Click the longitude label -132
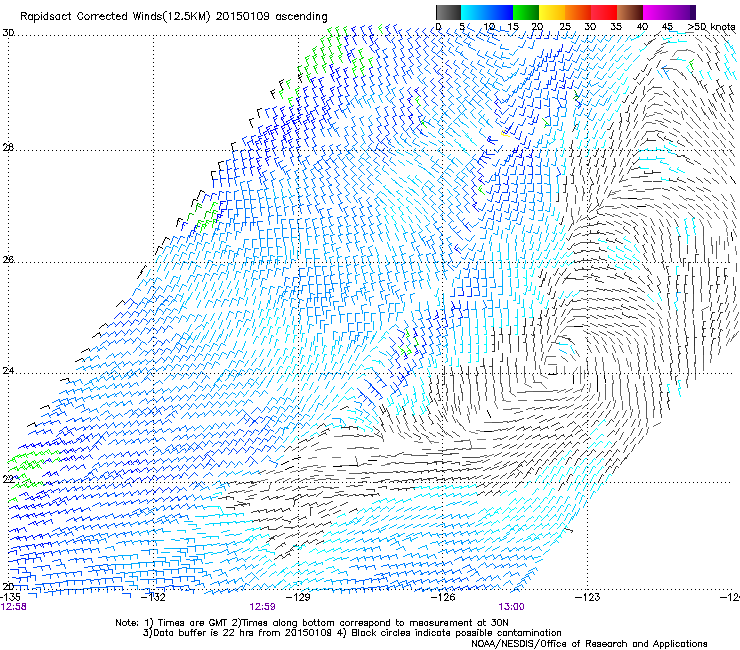This screenshot has height=650, width=740. [155, 597]
